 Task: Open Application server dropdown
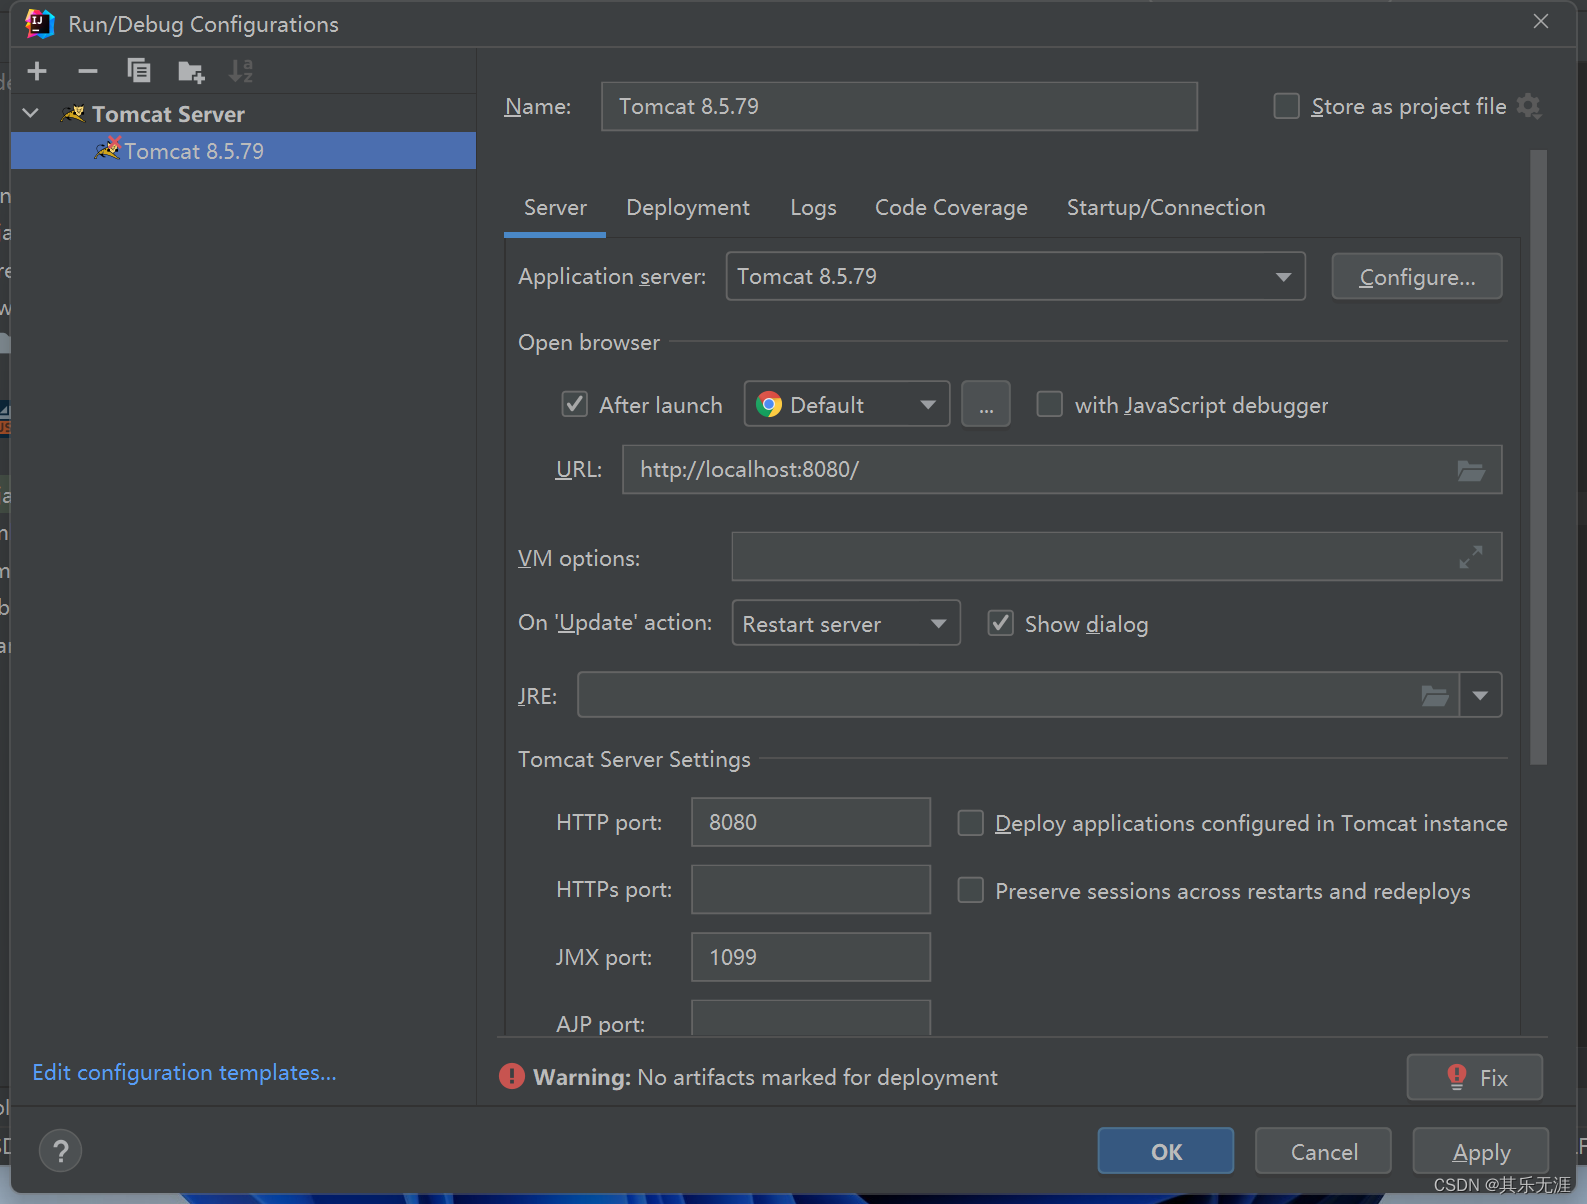[1016, 276]
